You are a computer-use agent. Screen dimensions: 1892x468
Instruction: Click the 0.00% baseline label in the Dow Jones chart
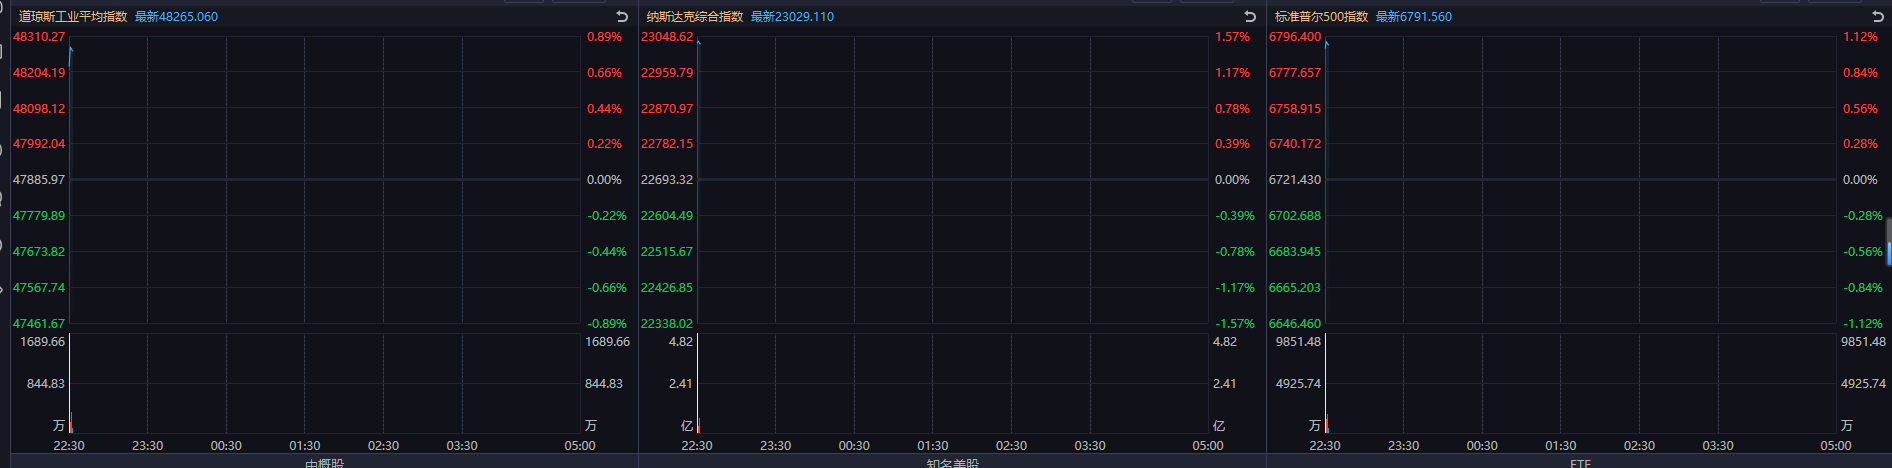[x=604, y=180]
